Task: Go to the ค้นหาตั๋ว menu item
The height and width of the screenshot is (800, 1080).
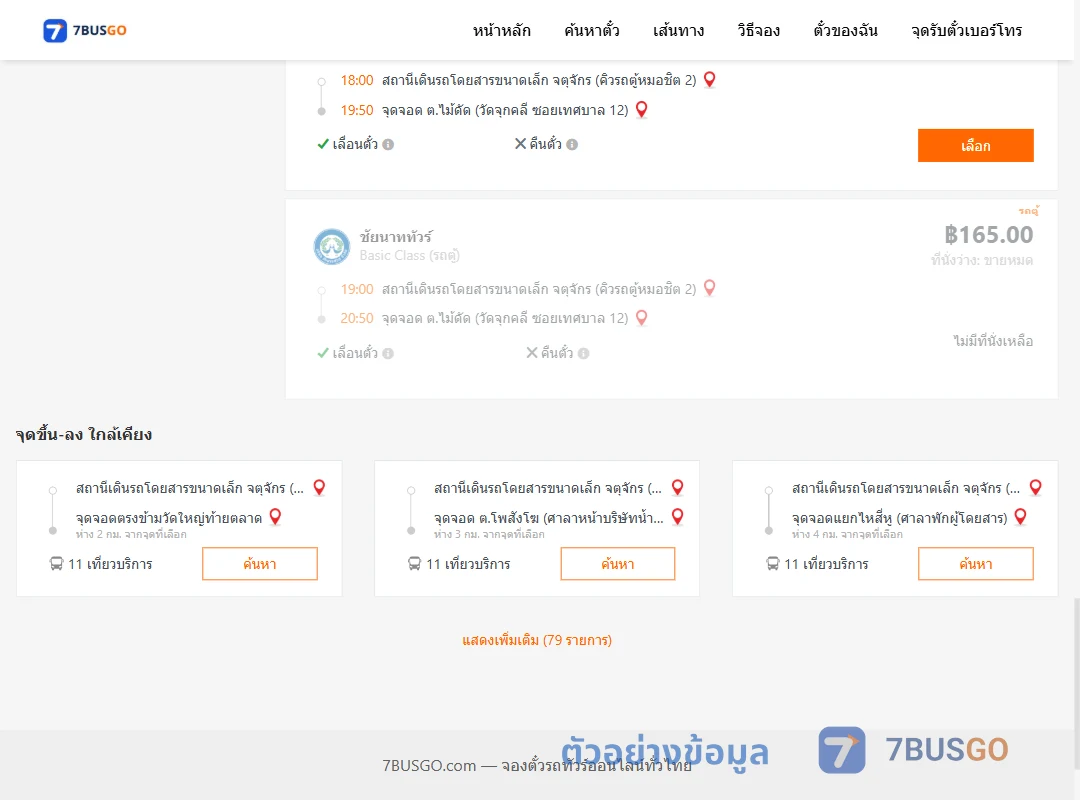Action: click(x=592, y=30)
